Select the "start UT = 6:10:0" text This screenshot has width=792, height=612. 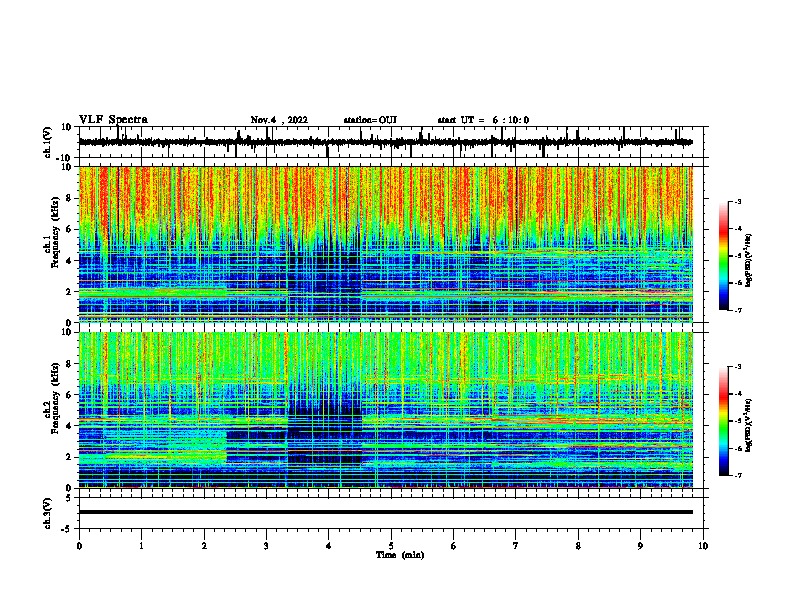tap(483, 120)
